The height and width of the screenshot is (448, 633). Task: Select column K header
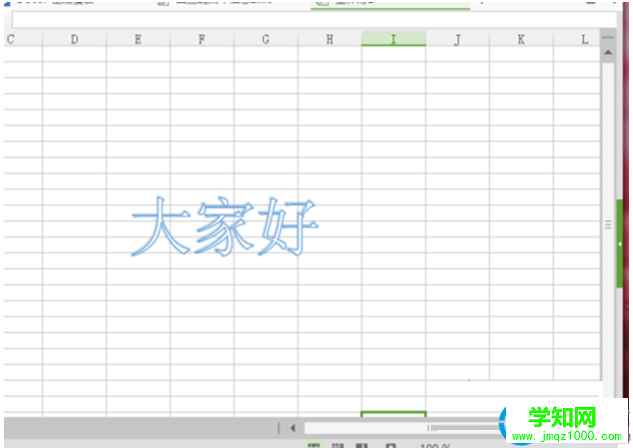coord(521,39)
